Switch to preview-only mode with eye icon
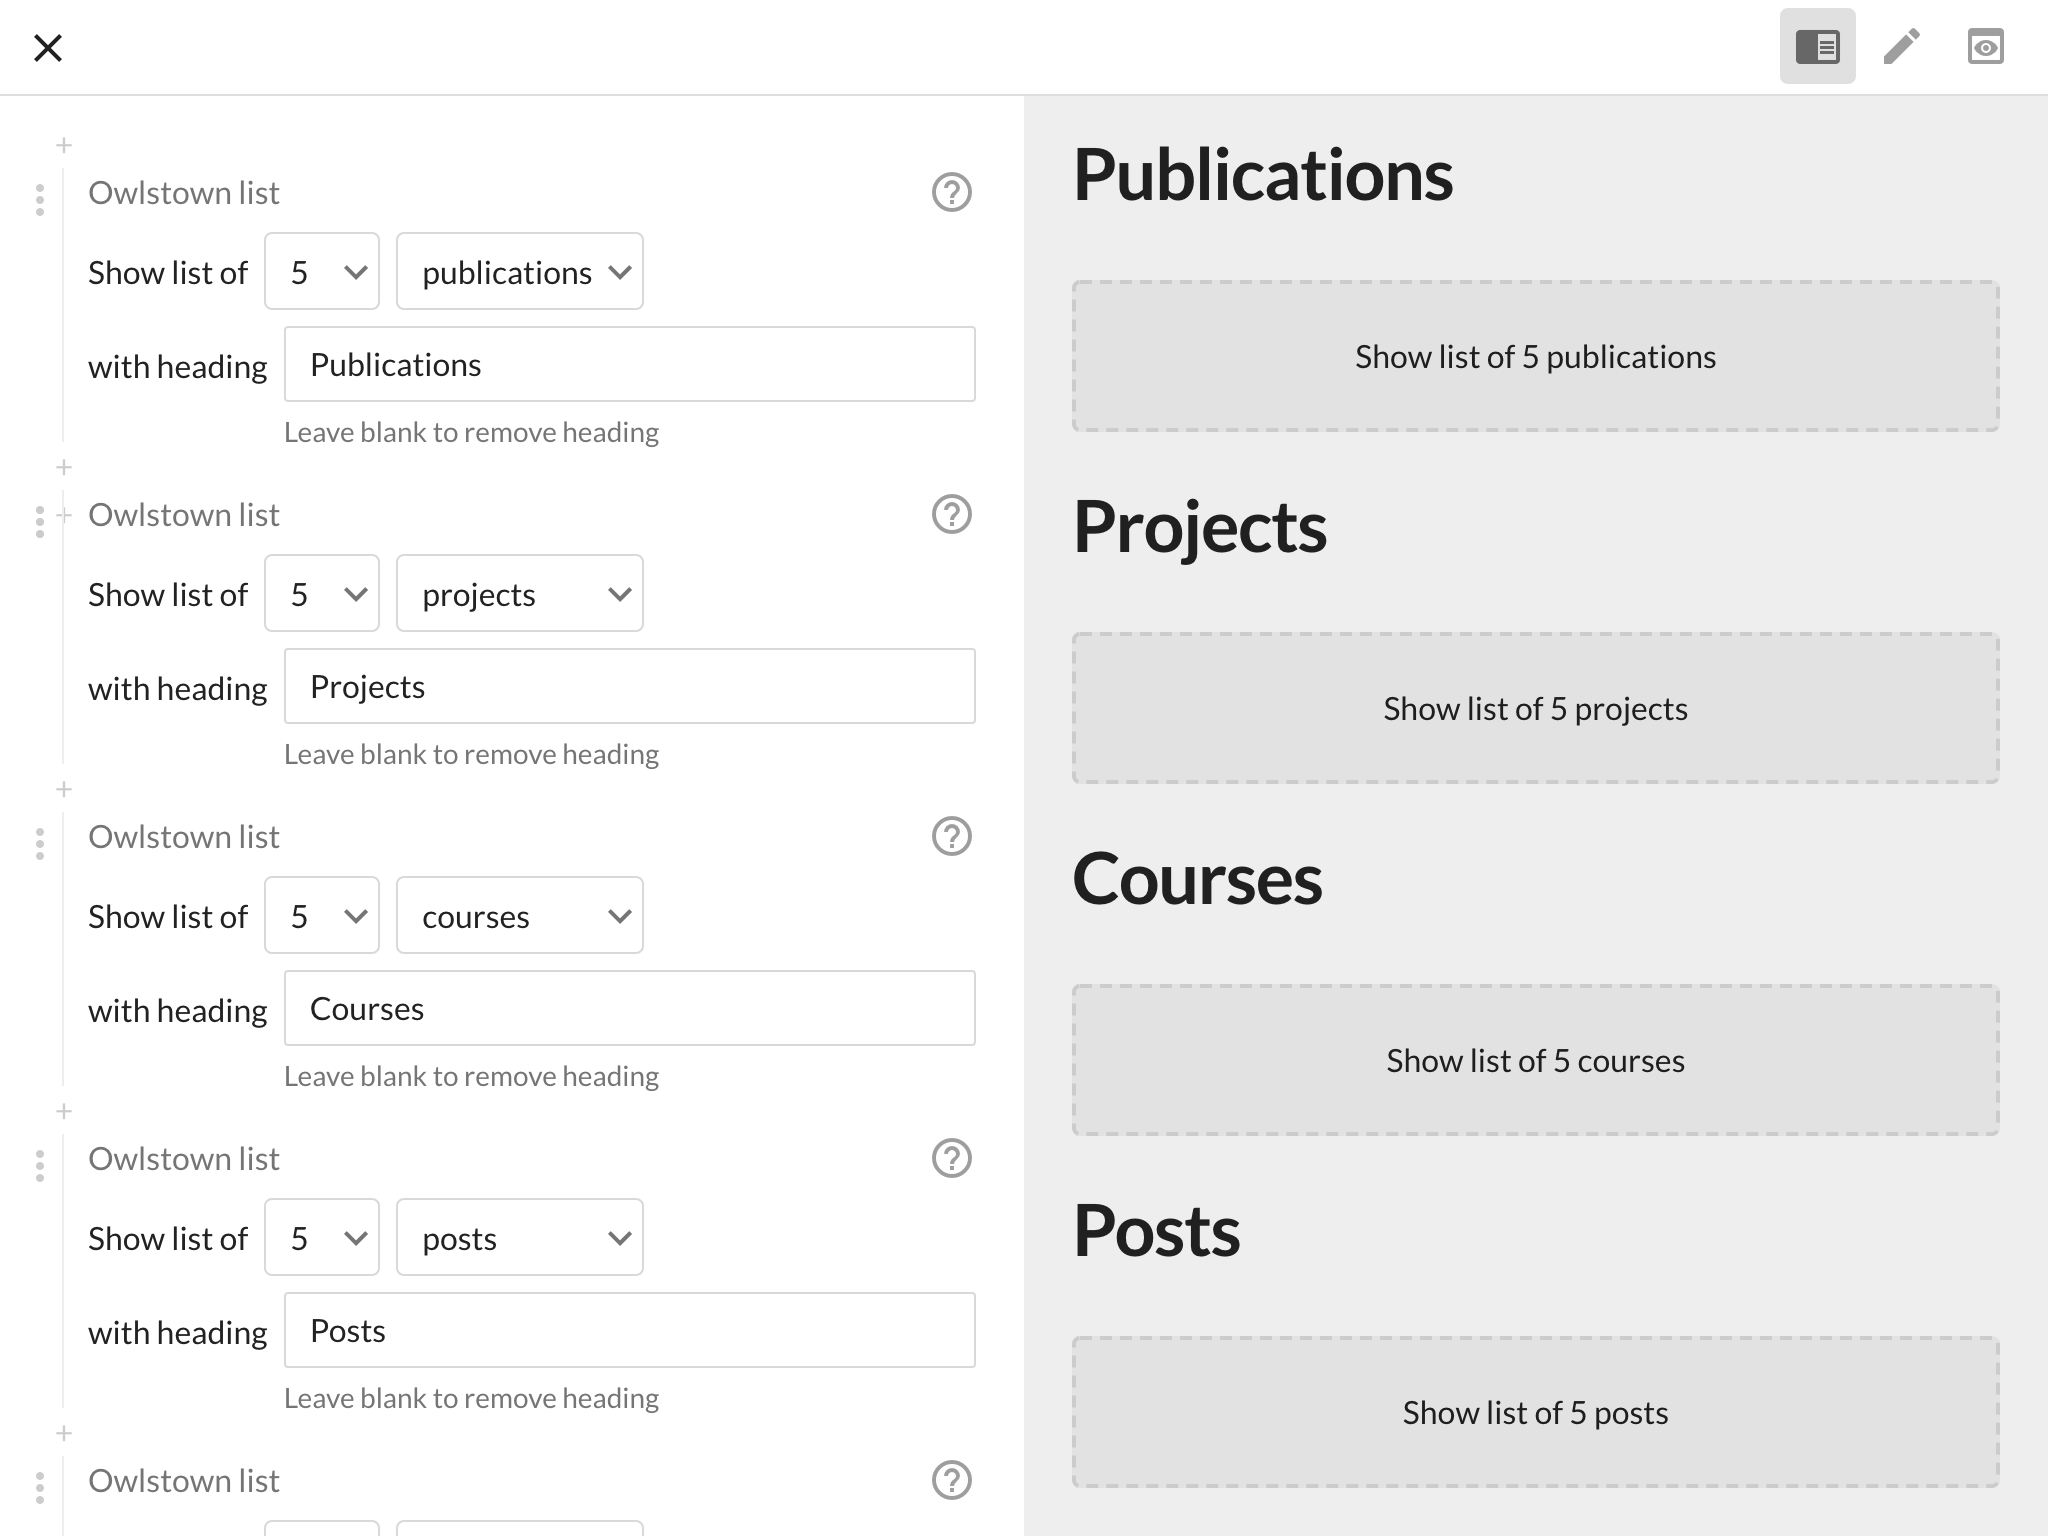This screenshot has width=2048, height=1536. 1985,47
